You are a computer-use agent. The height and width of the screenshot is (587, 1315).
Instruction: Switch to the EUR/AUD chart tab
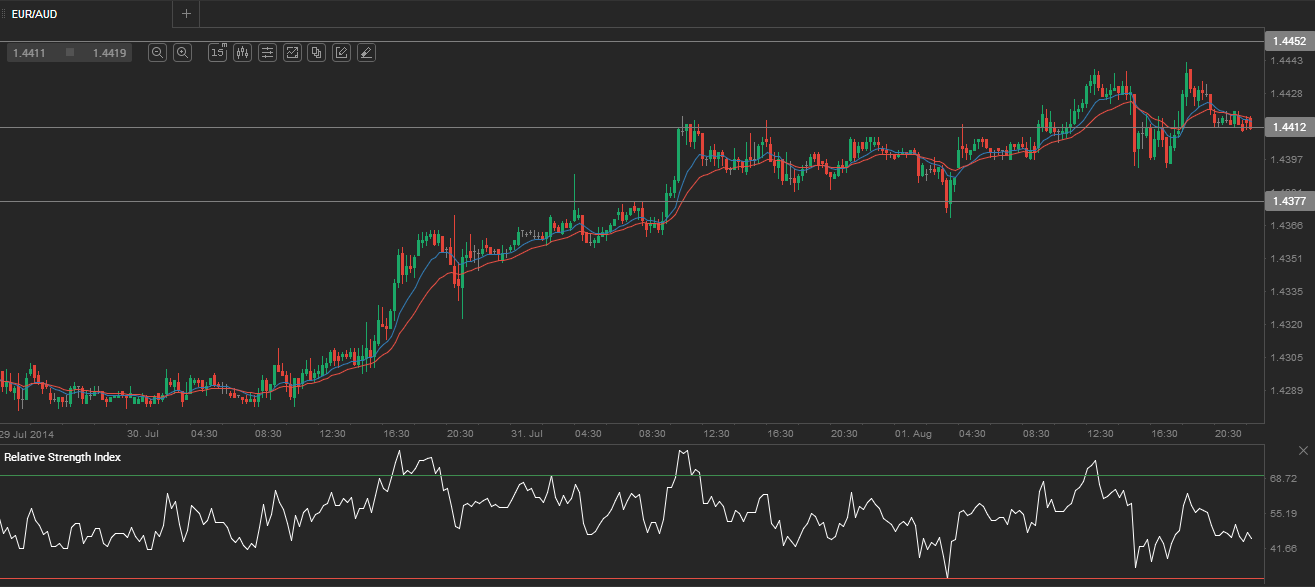[34, 14]
